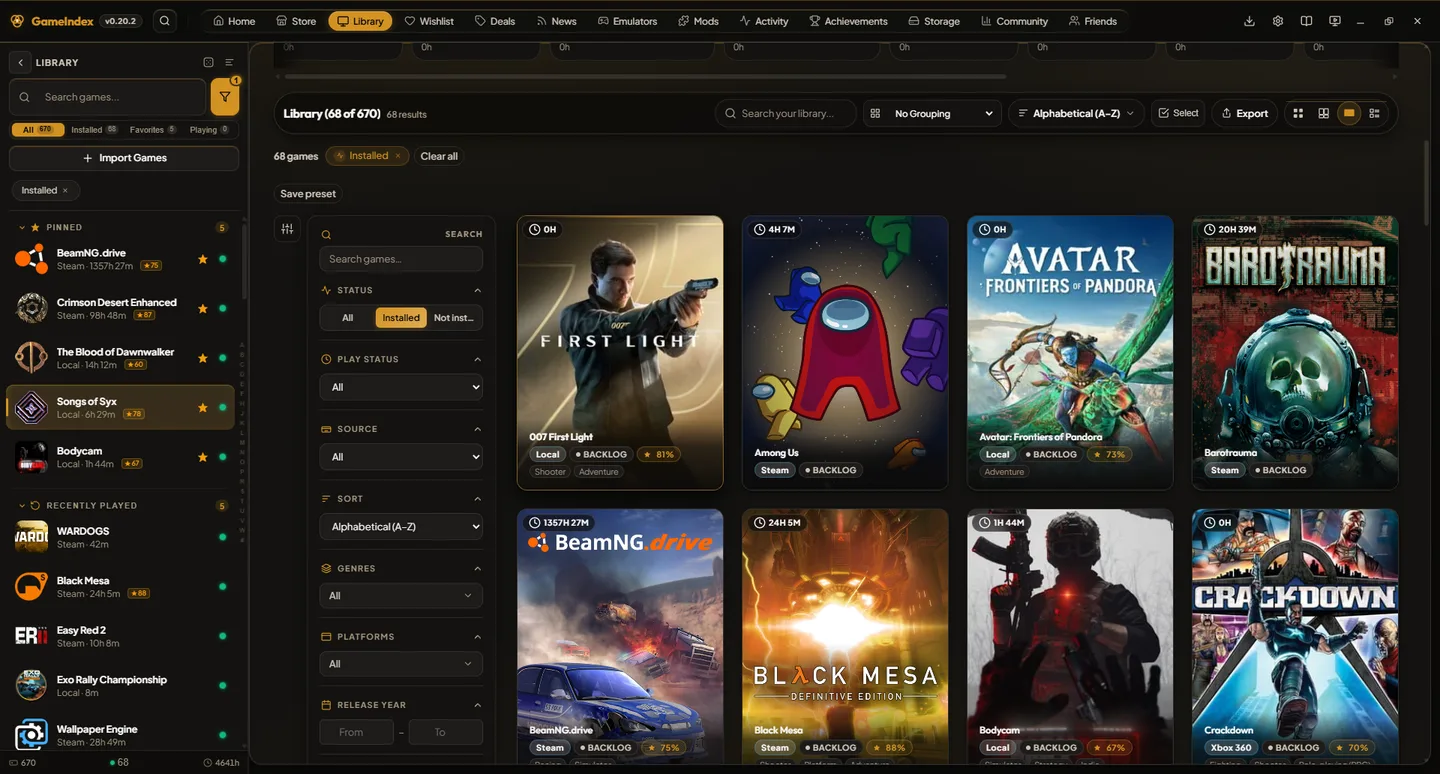Image resolution: width=1440 pixels, height=774 pixels.
Task: Click the Blood of Dawnwalker sidebar icon
Action: tap(31, 357)
